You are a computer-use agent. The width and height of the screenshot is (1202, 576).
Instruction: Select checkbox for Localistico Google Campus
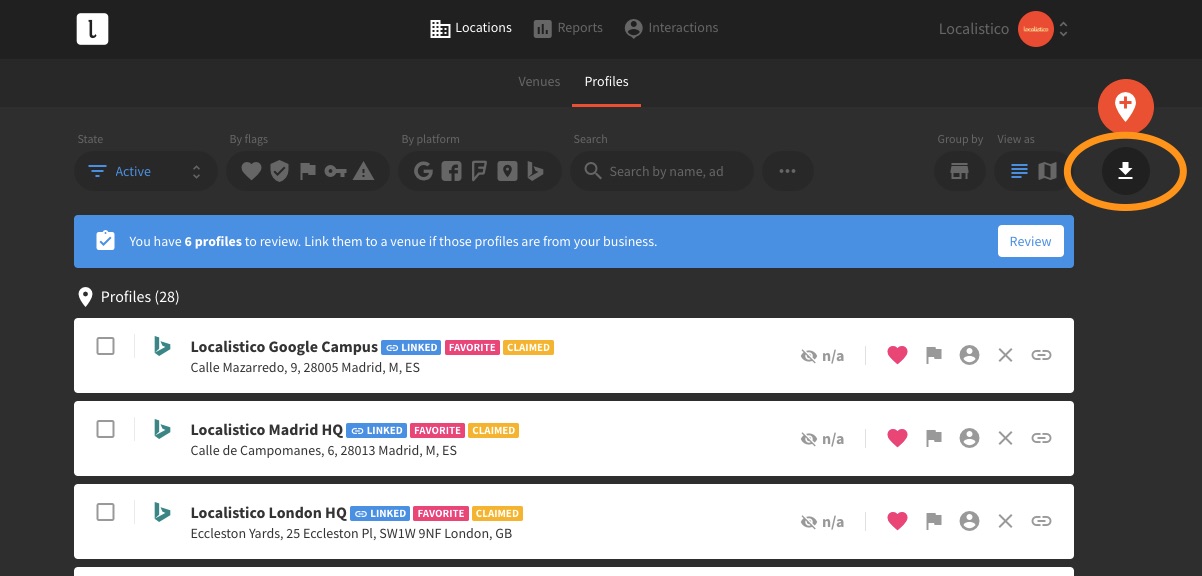[x=105, y=346]
